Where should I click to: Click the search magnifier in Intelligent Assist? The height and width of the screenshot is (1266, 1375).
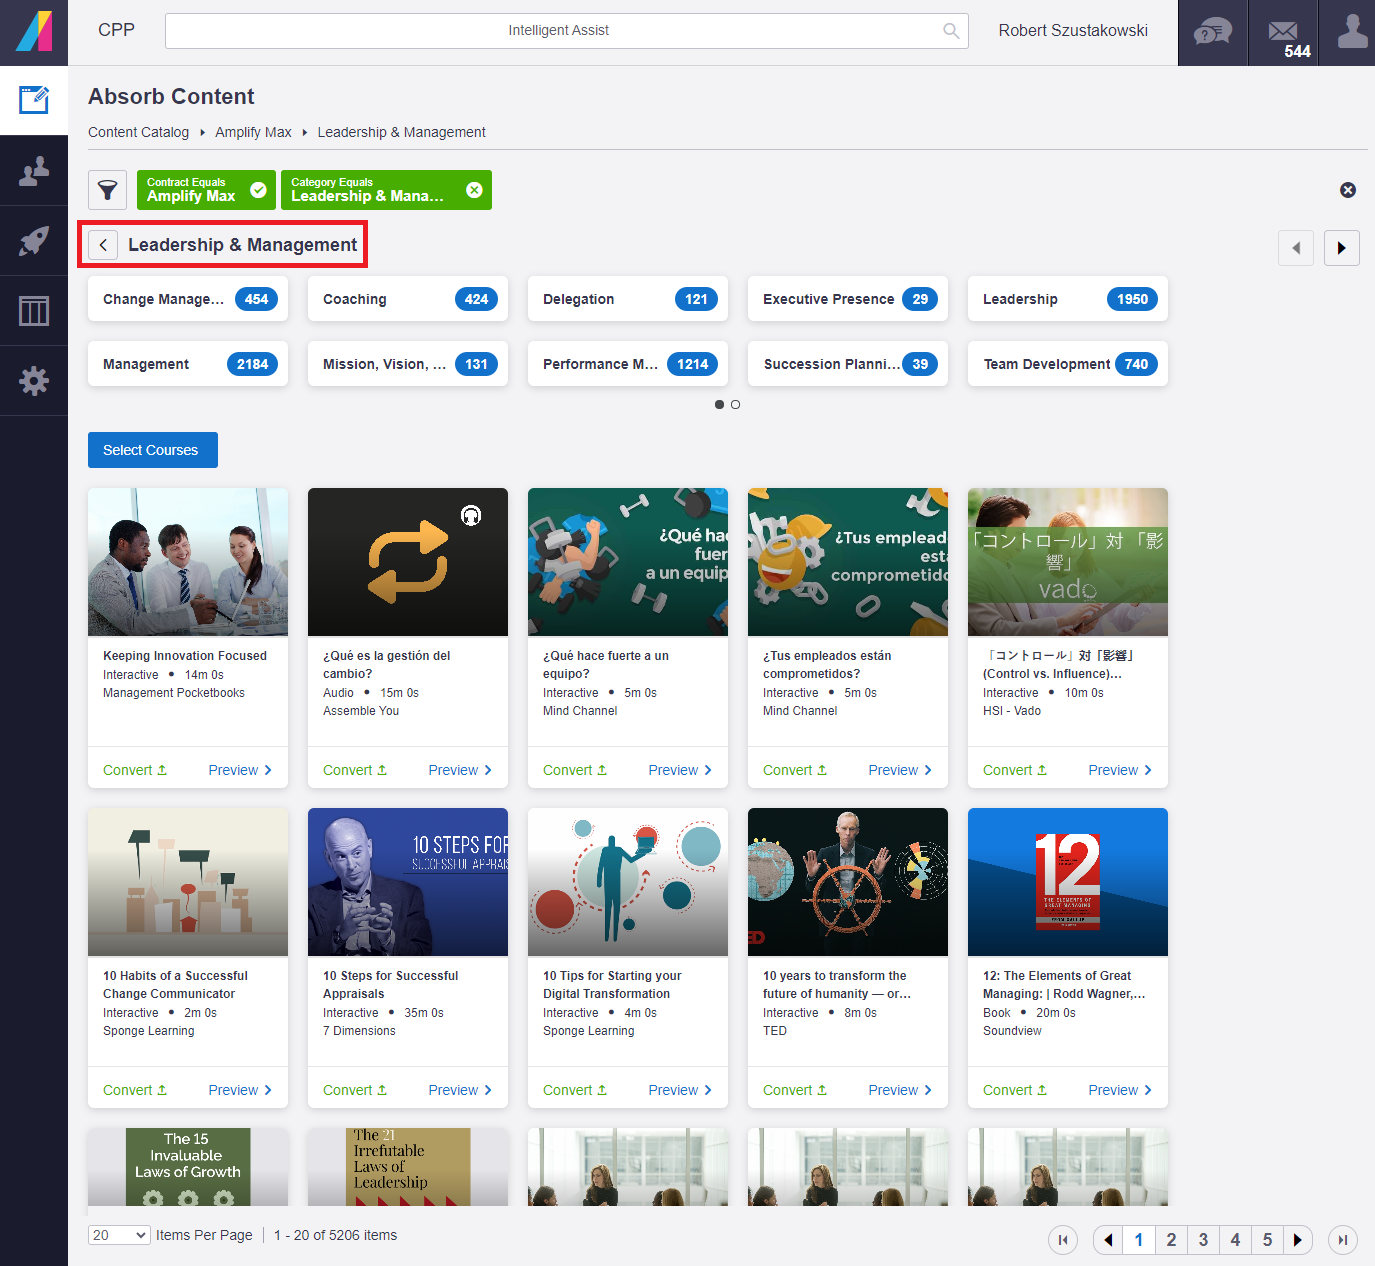(x=951, y=31)
